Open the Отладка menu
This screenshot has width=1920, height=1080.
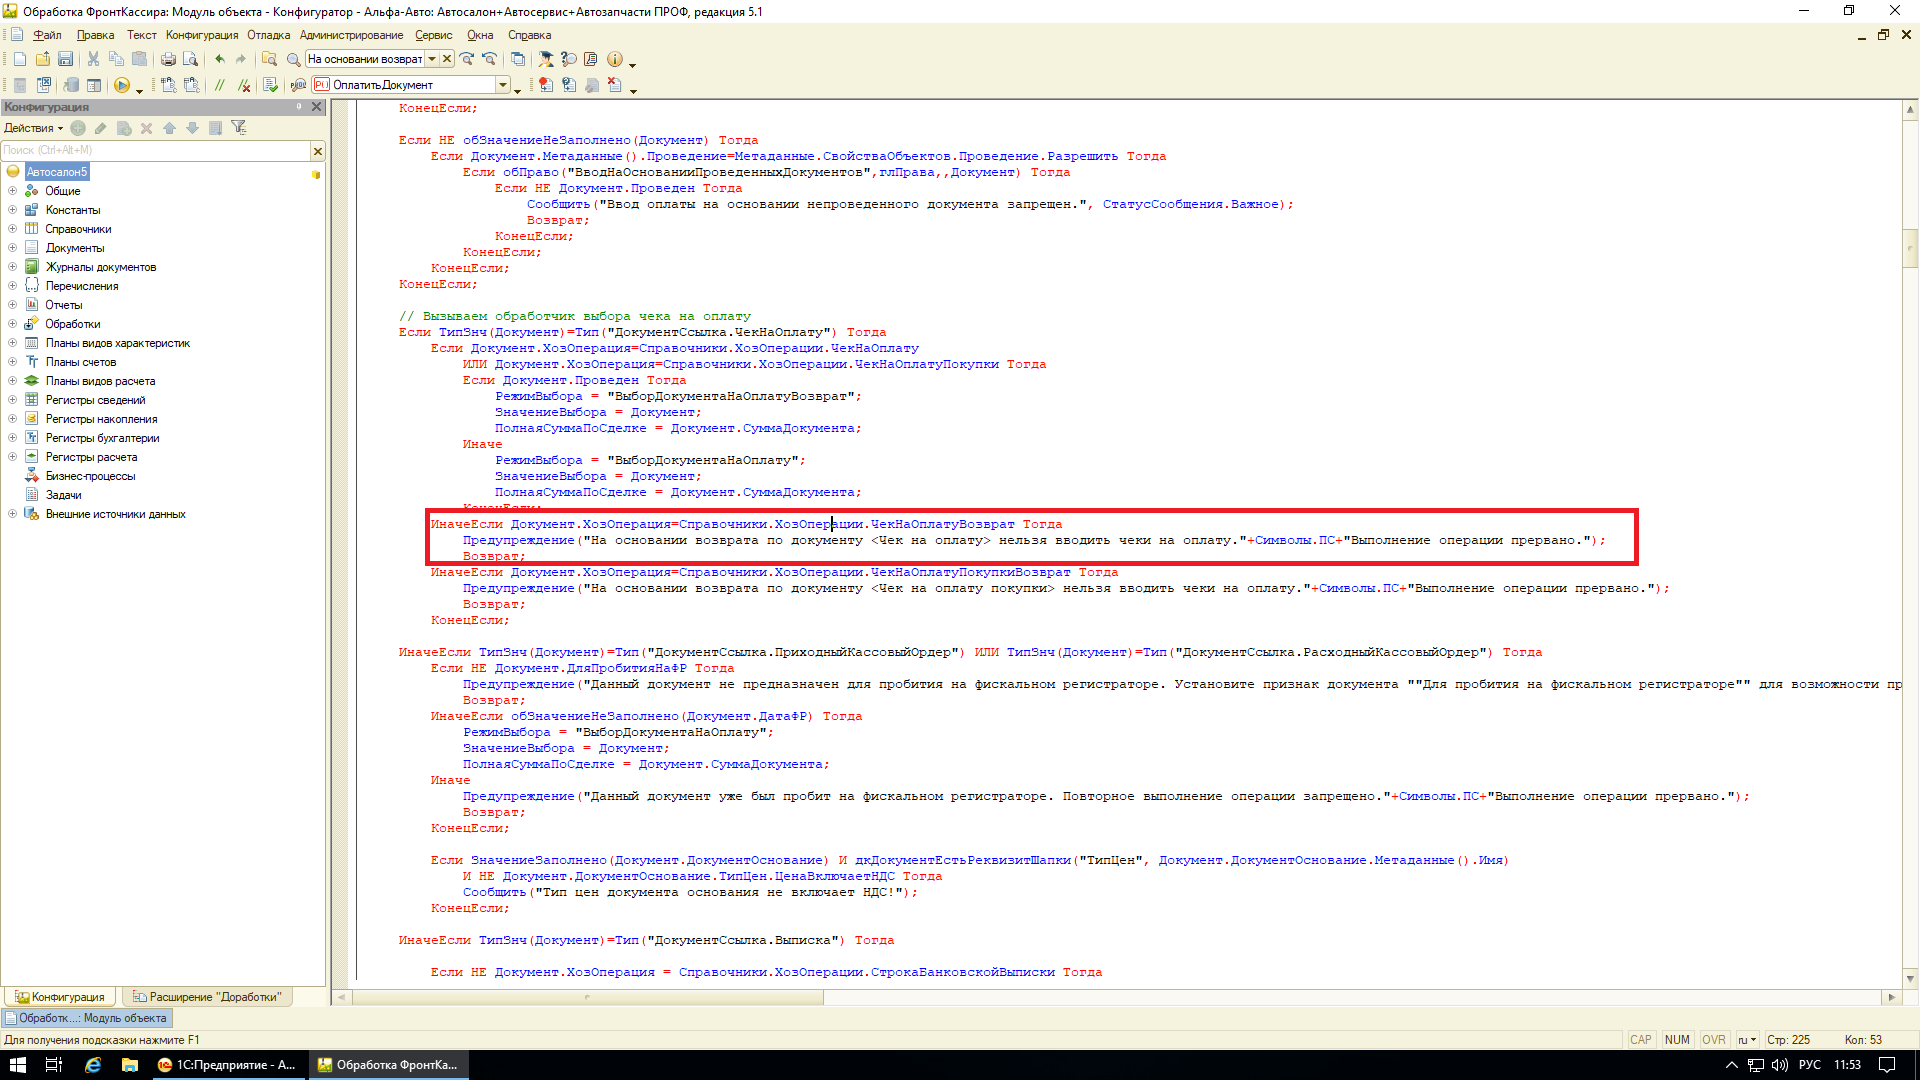pyautogui.click(x=269, y=35)
